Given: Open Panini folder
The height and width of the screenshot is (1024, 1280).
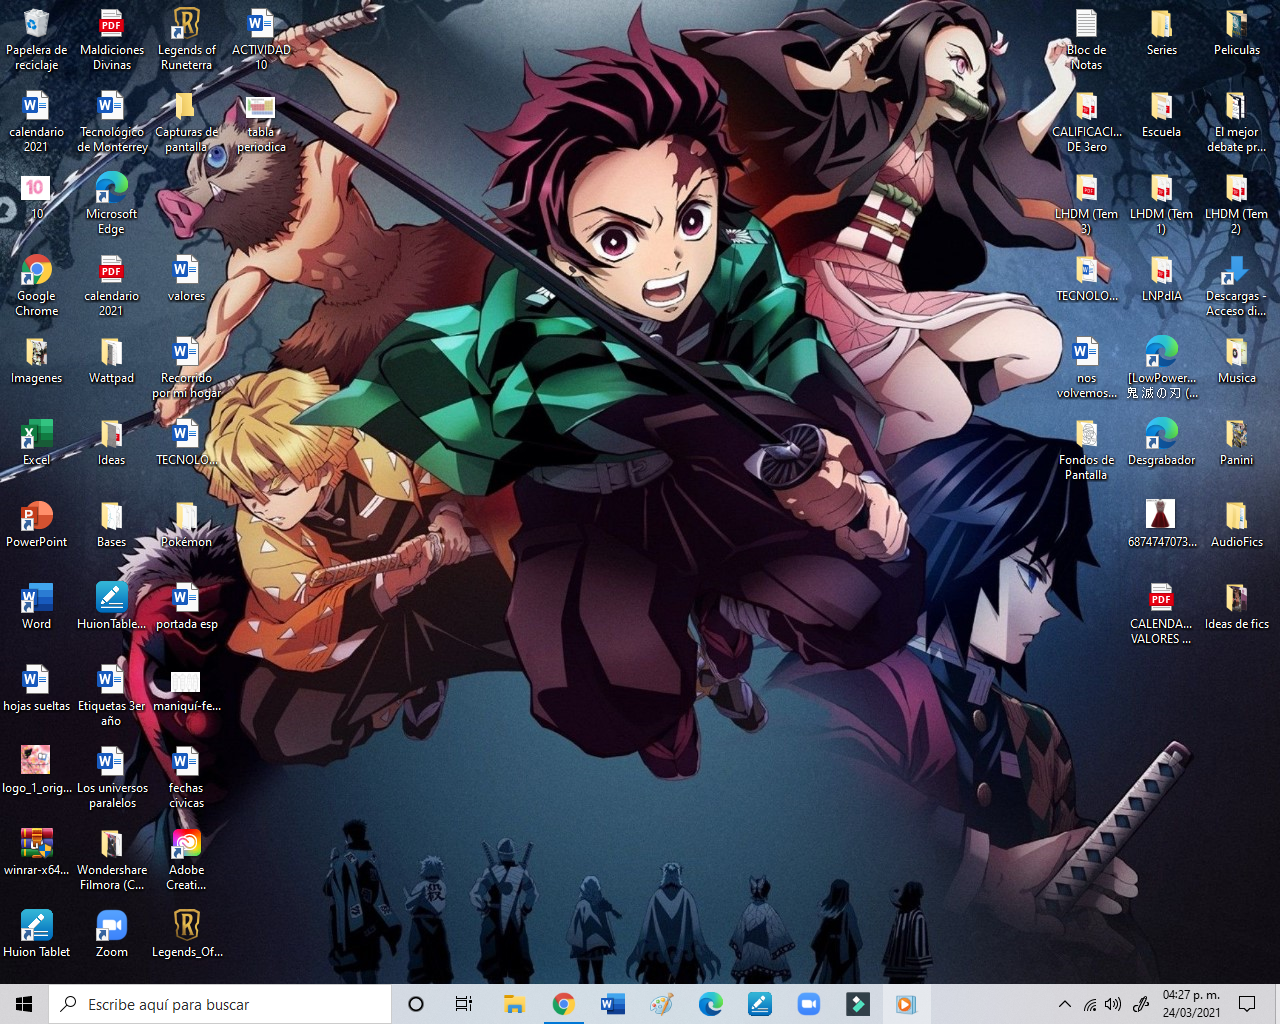Looking at the screenshot, I should click(x=1236, y=442).
